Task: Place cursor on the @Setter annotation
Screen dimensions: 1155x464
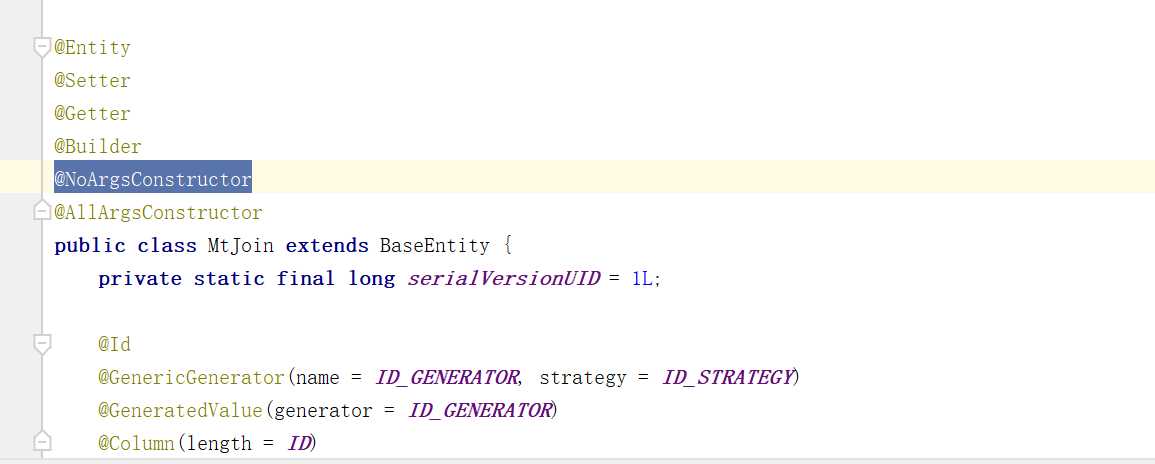Action: coord(92,81)
